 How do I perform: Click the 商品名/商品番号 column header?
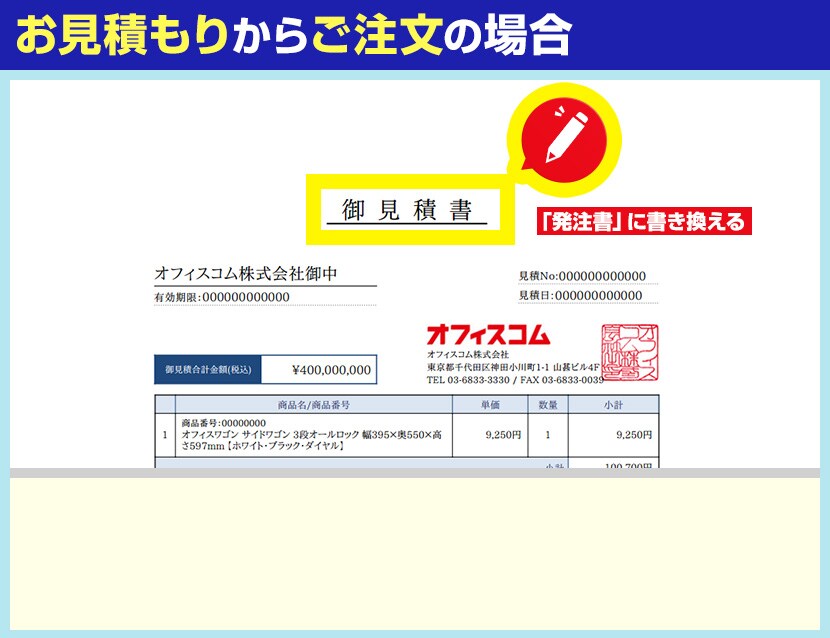[314, 405]
